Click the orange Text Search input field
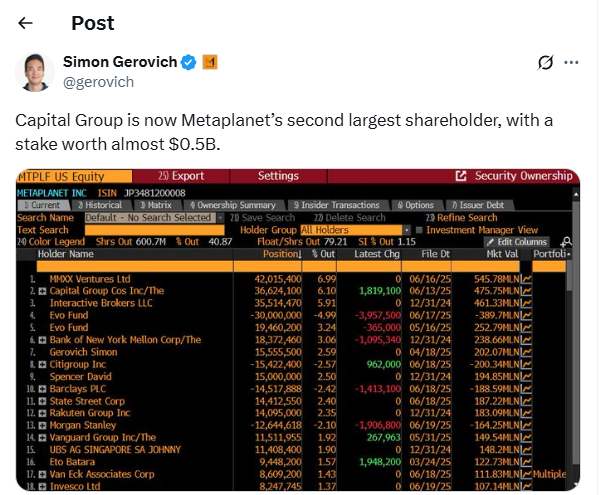 pyautogui.click(x=154, y=230)
